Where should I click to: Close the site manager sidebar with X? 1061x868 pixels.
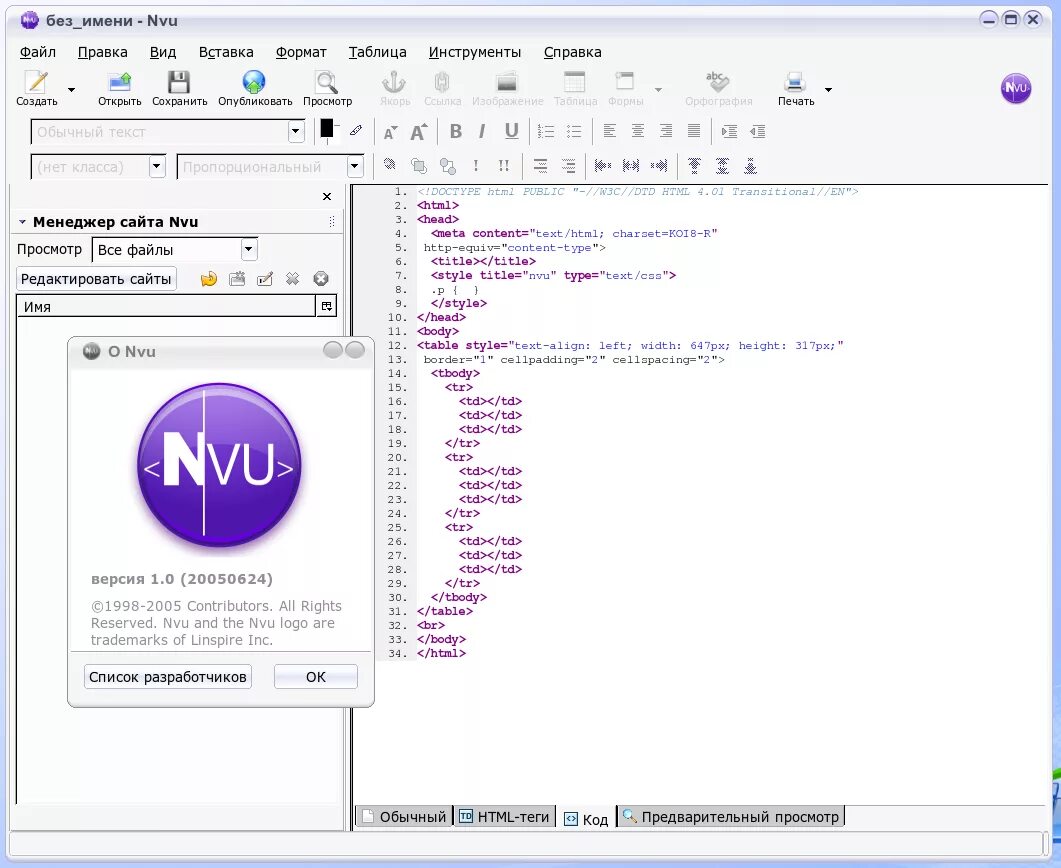(327, 196)
